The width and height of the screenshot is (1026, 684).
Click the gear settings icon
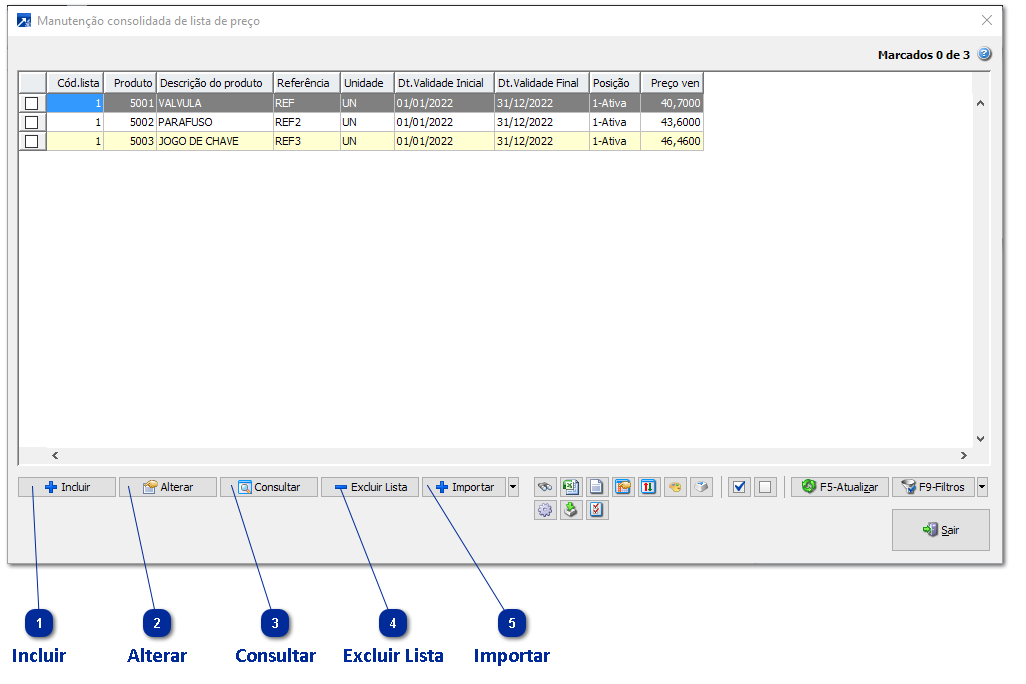(545, 510)
